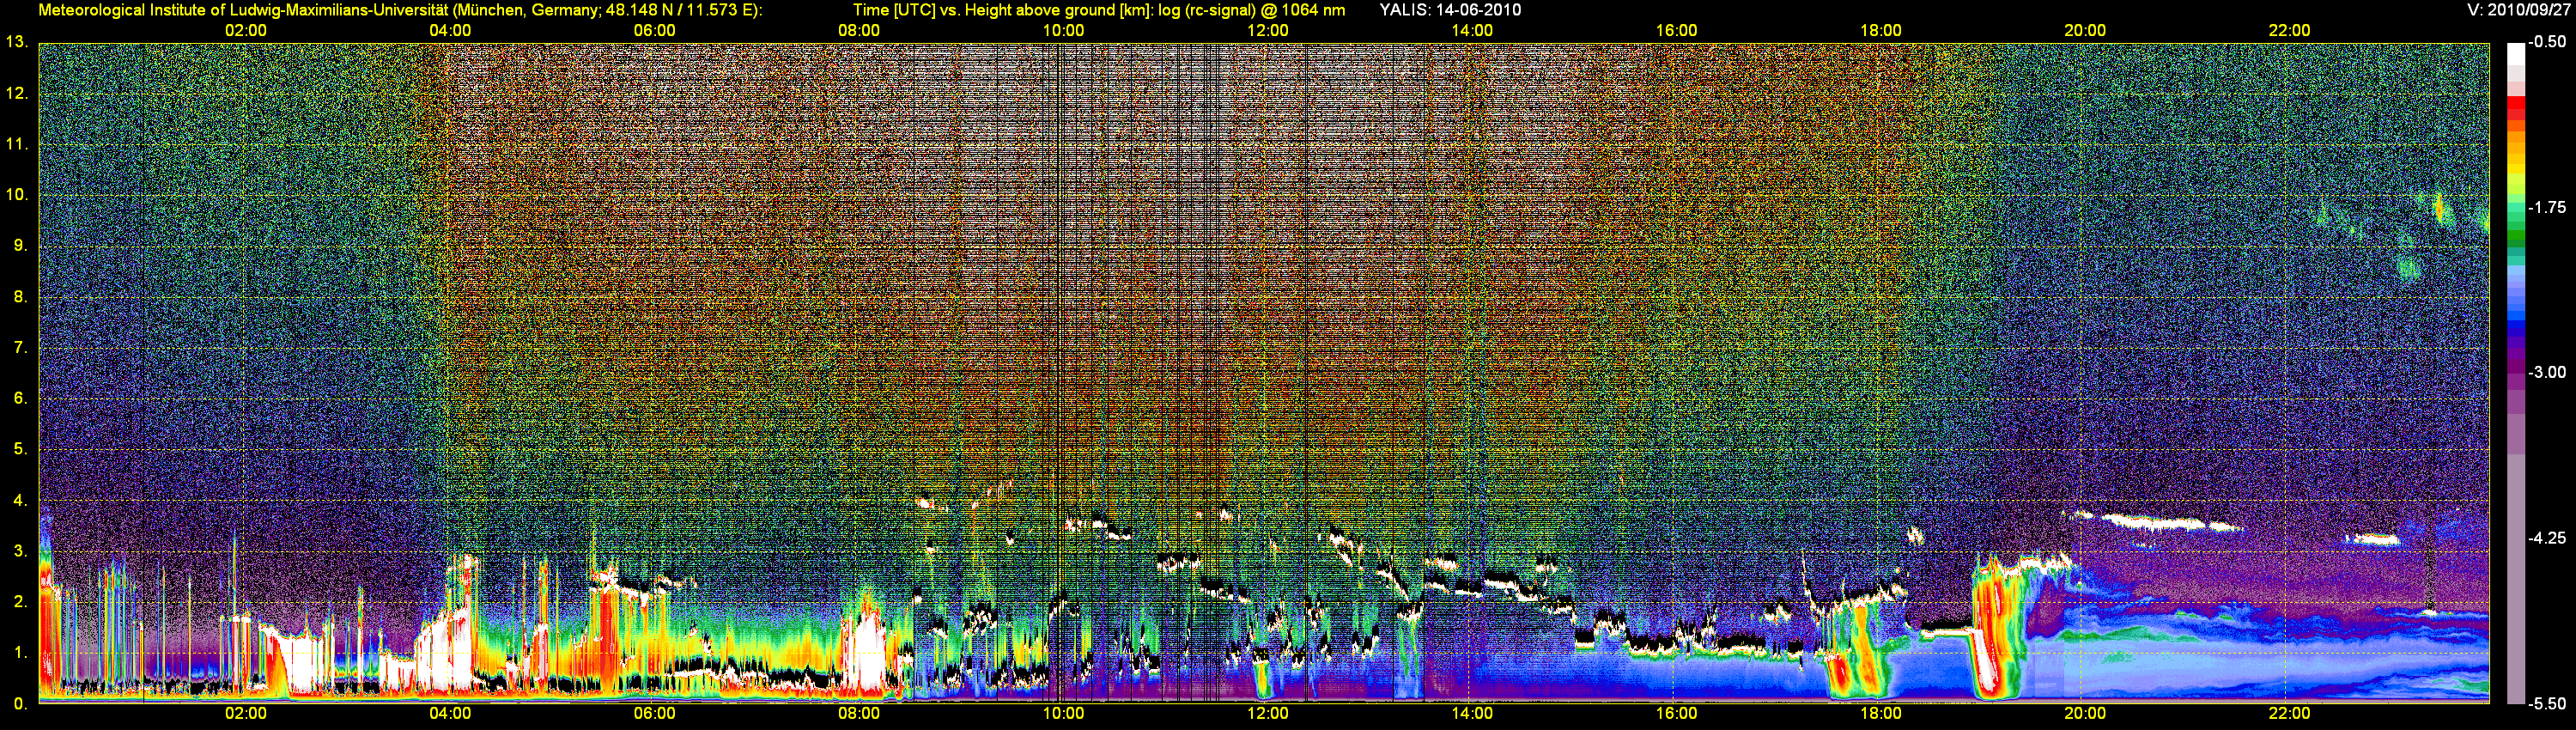2576x730 pixels.
Task: Click the 10. km height axis label
Action: 16,194
